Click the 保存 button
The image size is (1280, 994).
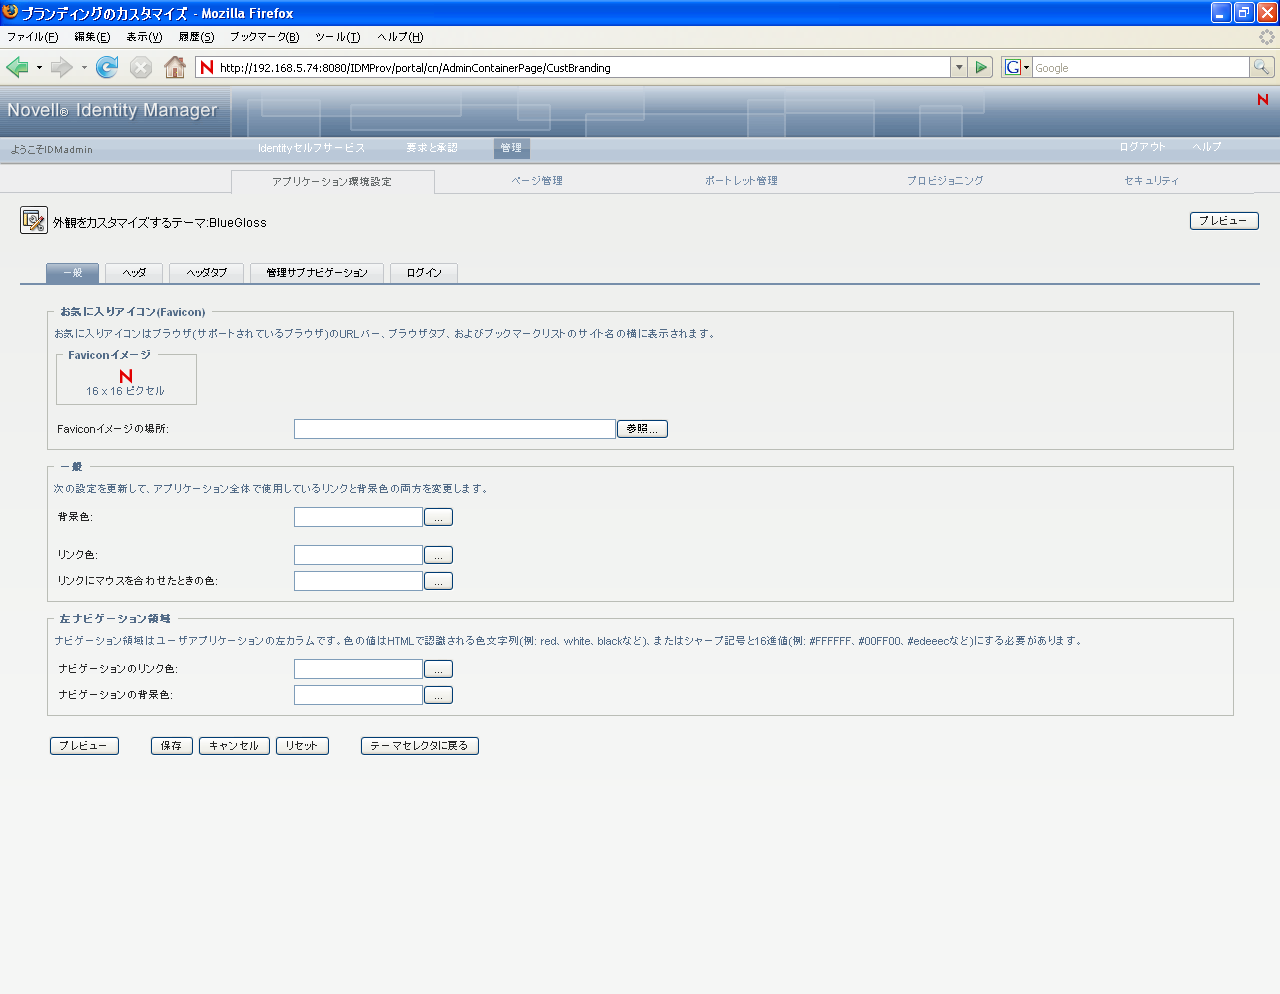(x=171, y=746)
